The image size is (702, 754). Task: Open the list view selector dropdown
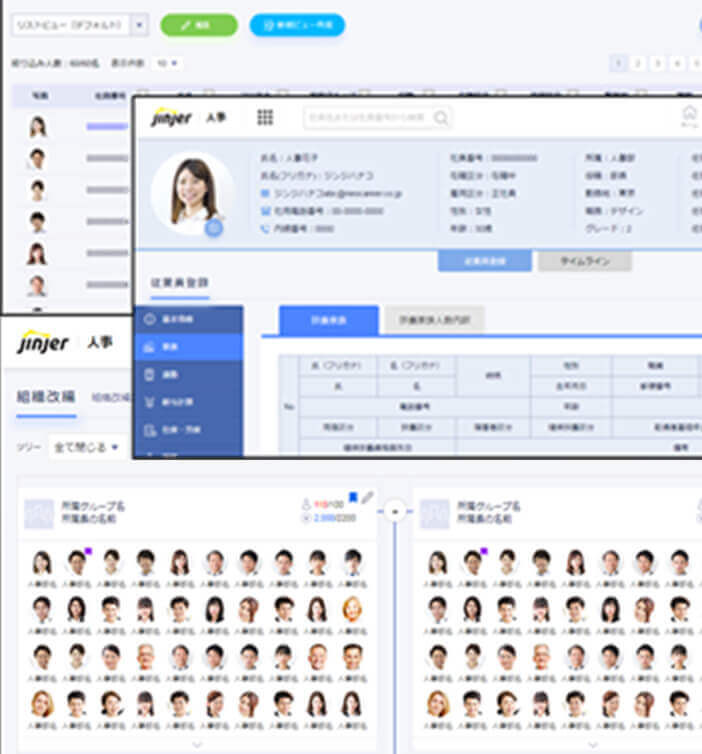tap(139, 25)
